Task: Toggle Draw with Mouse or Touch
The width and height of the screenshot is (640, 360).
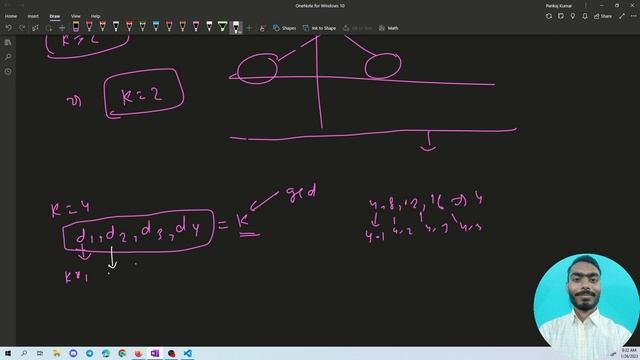Action: click(262, 28)
